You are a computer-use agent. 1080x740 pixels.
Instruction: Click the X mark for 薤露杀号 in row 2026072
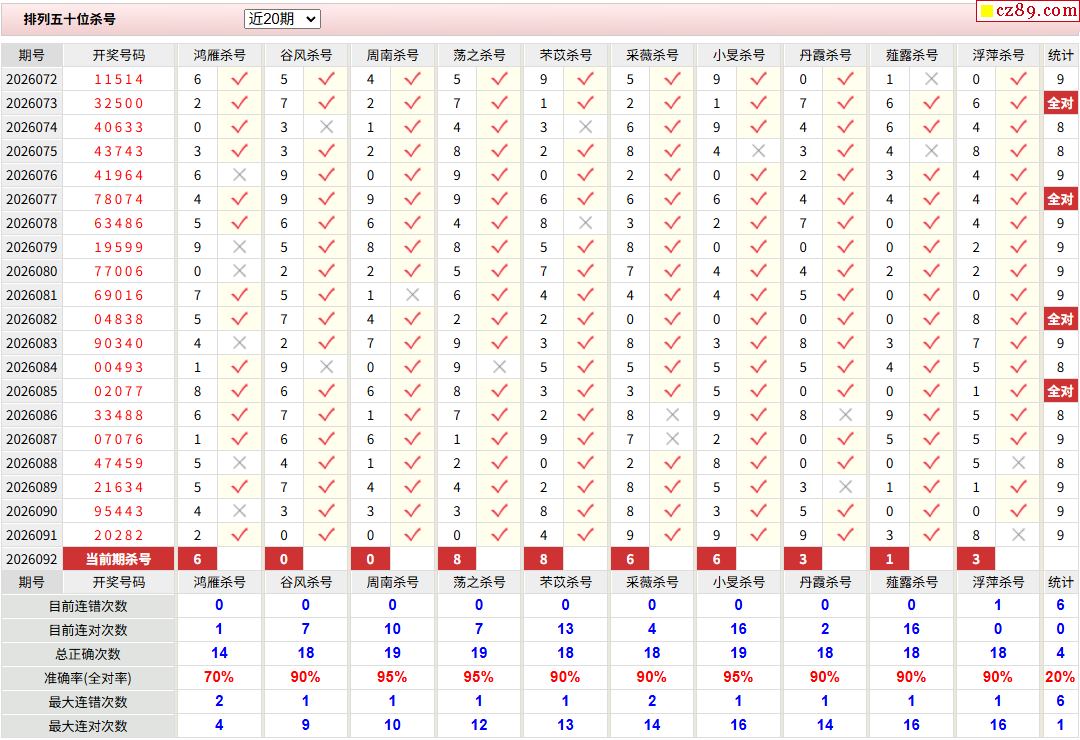click(931, 79)
